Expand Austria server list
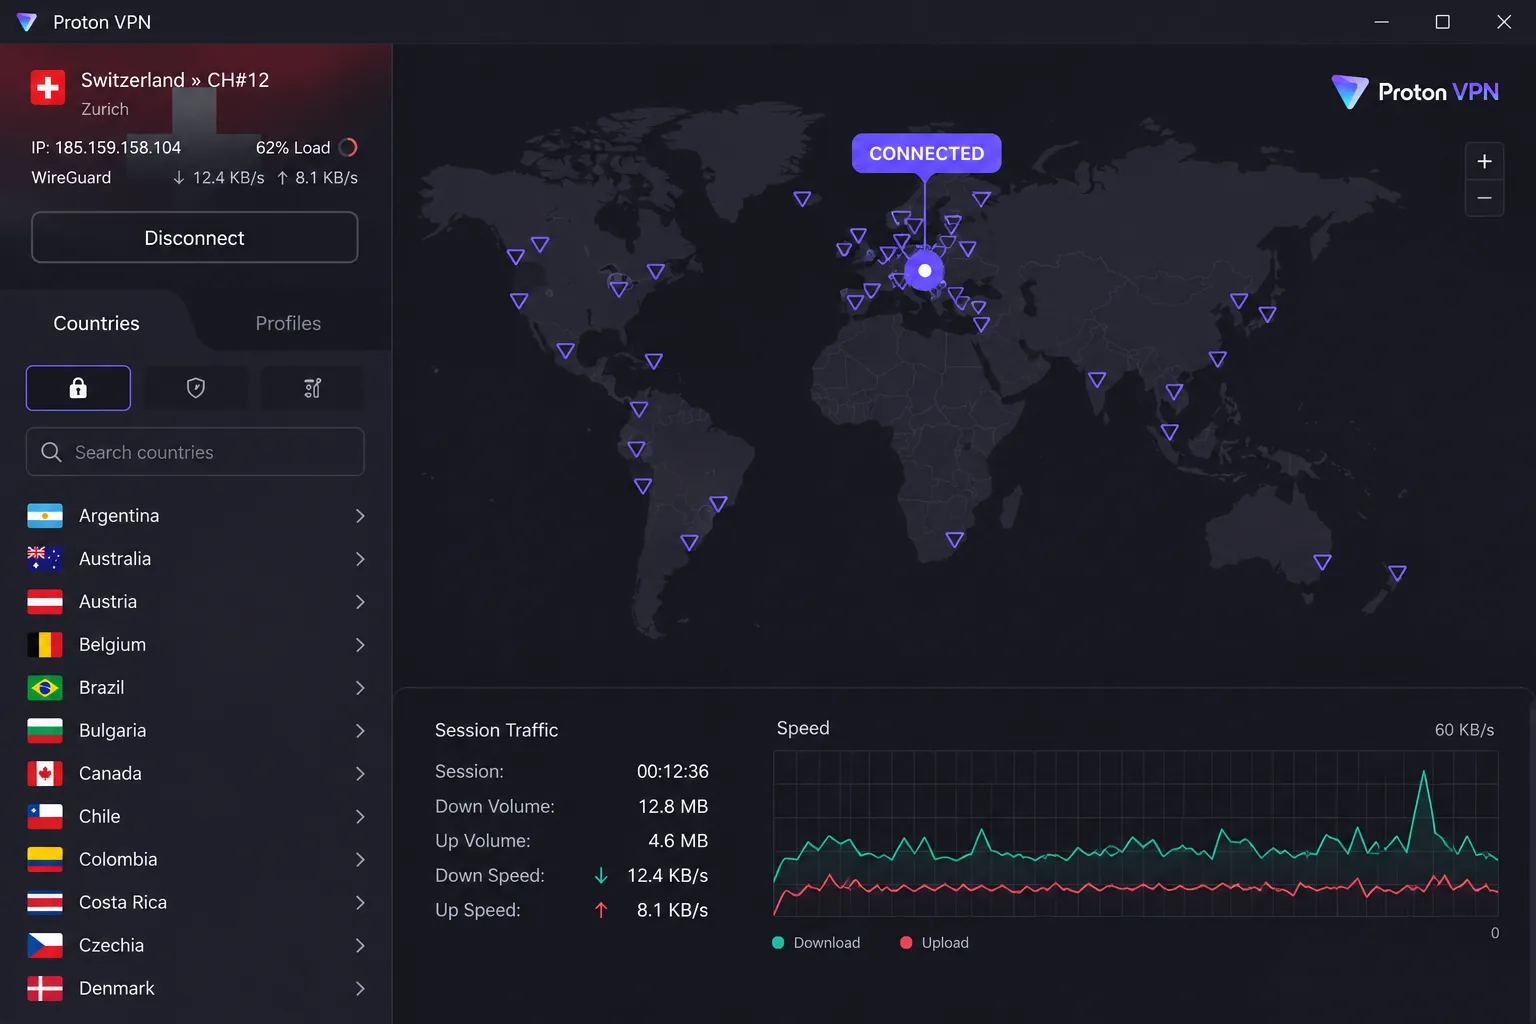 tap(360, 602)
